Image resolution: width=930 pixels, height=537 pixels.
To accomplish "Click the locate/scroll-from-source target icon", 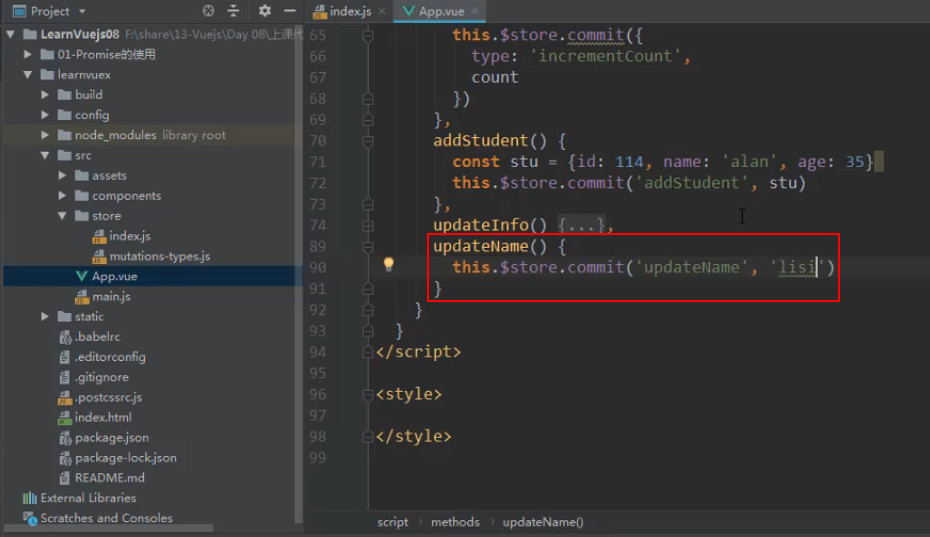I will tap(208, 11).
